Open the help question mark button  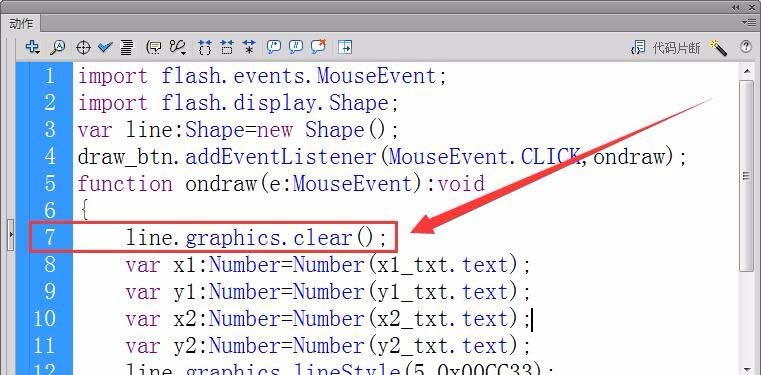point(746,47)
